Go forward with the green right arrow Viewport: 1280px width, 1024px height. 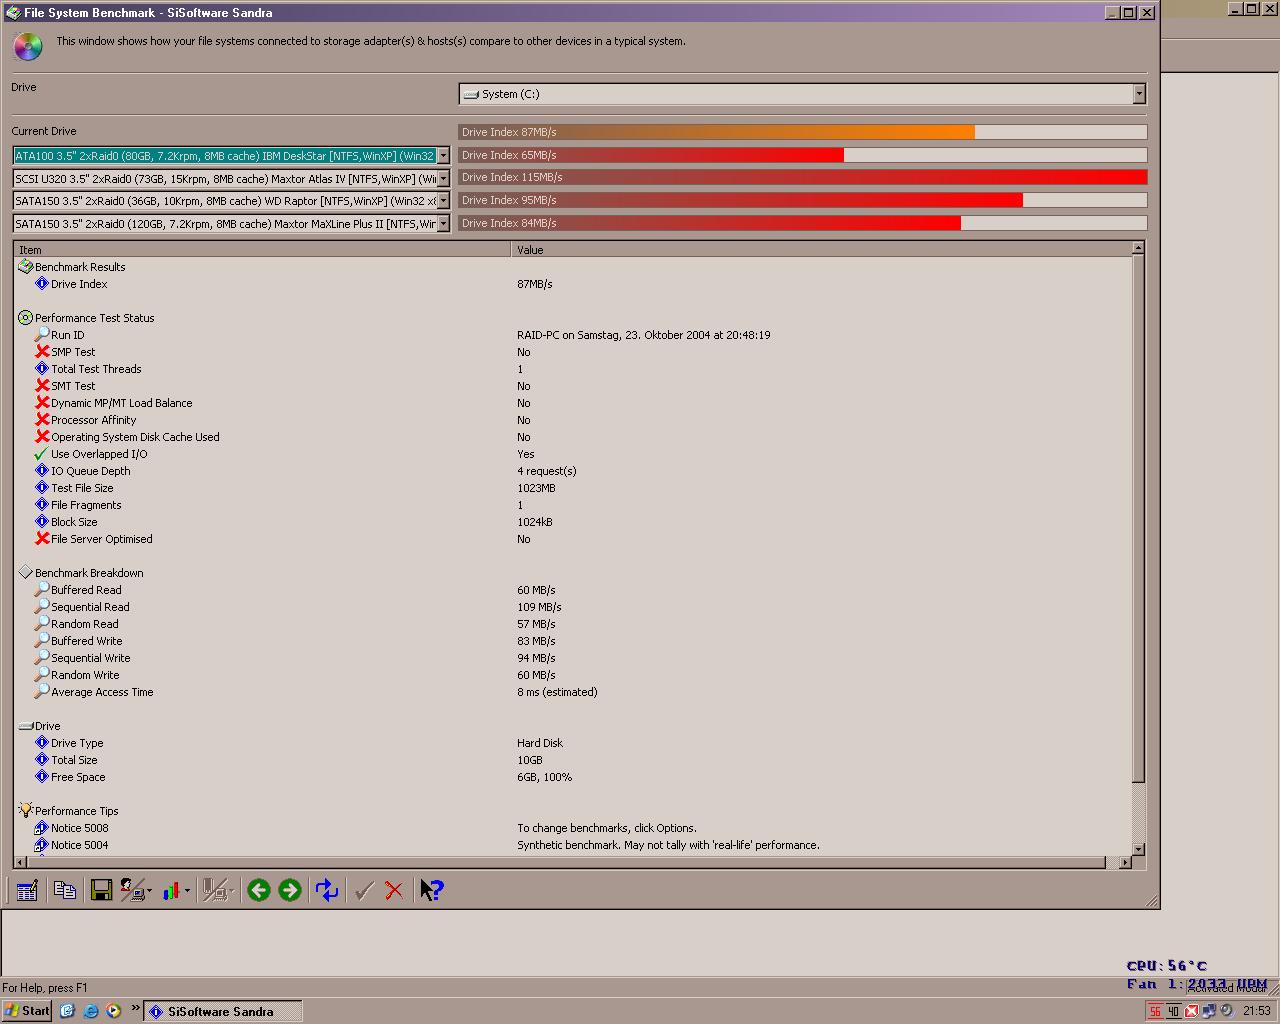[x=290, y=890]
